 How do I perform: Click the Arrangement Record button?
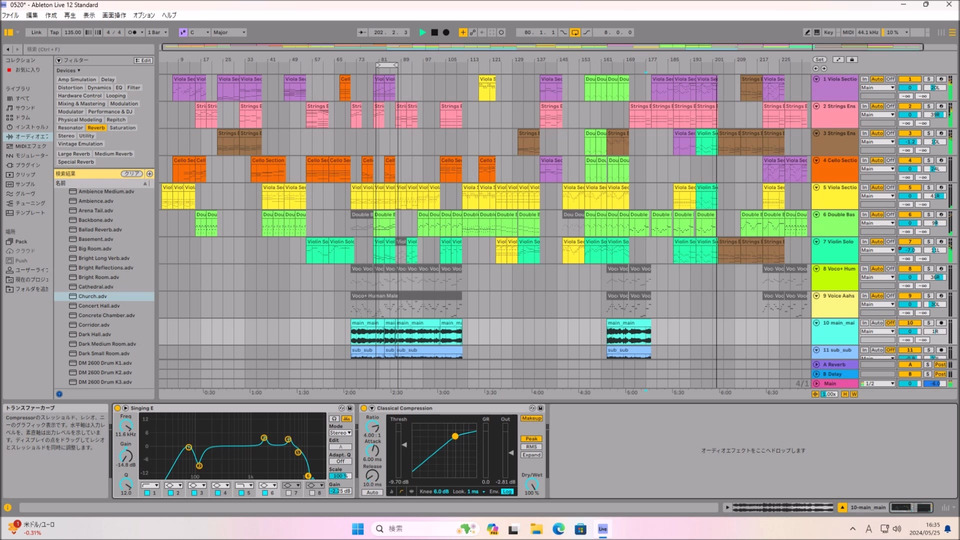pyautogui.click(x=446, y=32)
